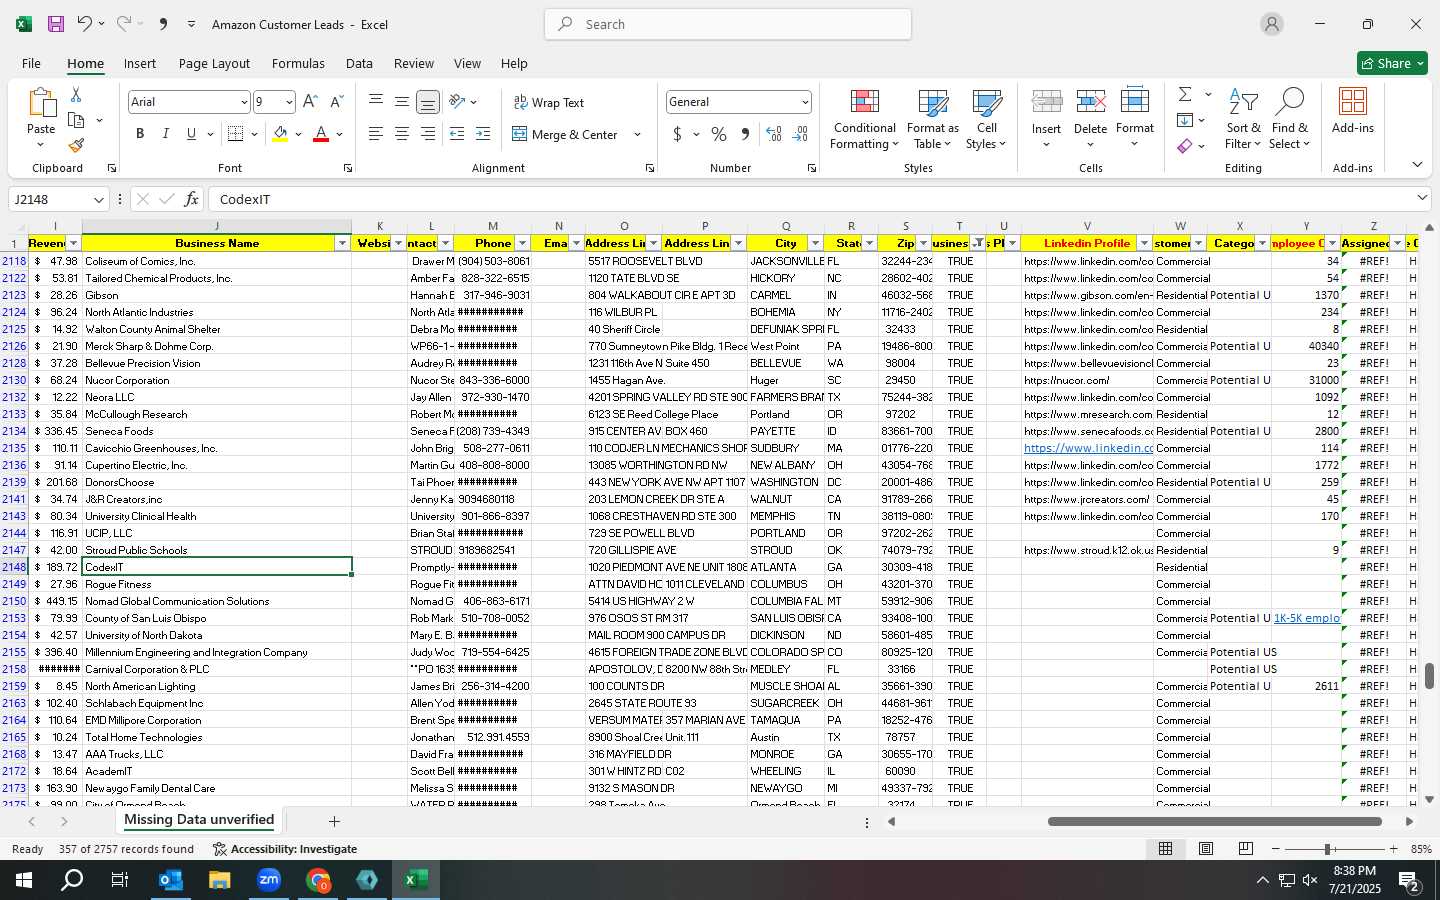Image resolution: width=1440 pixels, height=900 pixels.
Task: Open the font name dropdown
Action: (x=243, y=102)
